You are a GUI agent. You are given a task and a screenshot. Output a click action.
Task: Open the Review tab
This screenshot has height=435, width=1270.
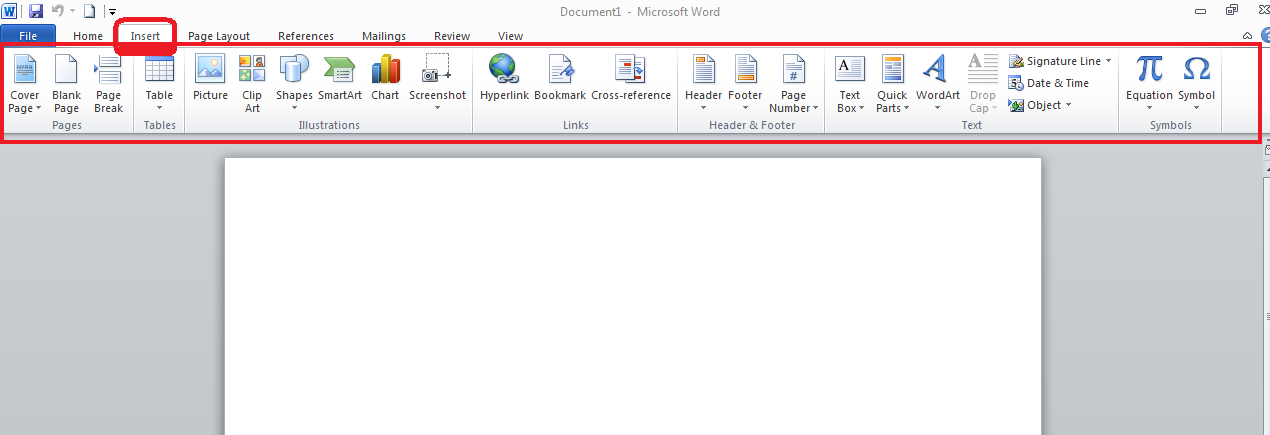[452, 36]
